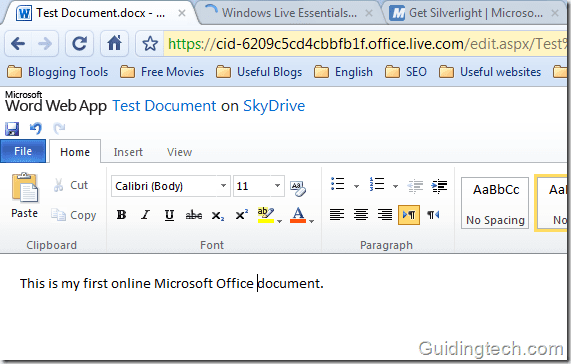Image resolution: width=571 pixels, height=364 pixels.
Task: Align text to the right
Action: [x=385, y=215]
